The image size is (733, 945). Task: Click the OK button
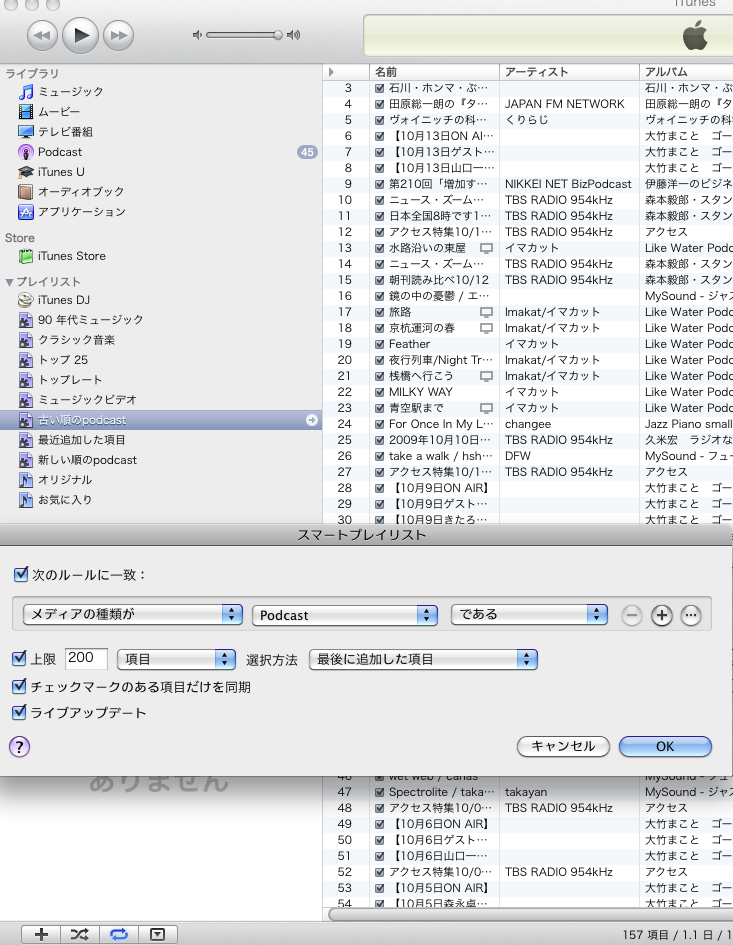tap(665, 746)
